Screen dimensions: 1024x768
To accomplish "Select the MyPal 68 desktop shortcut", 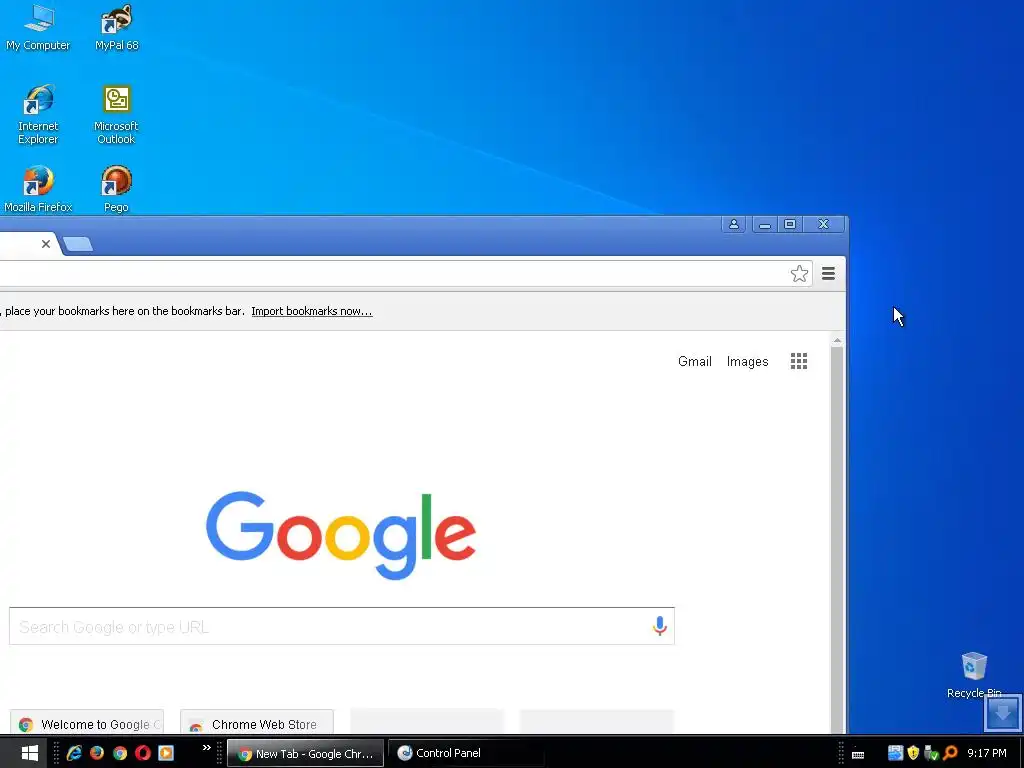I will point(116,27).
